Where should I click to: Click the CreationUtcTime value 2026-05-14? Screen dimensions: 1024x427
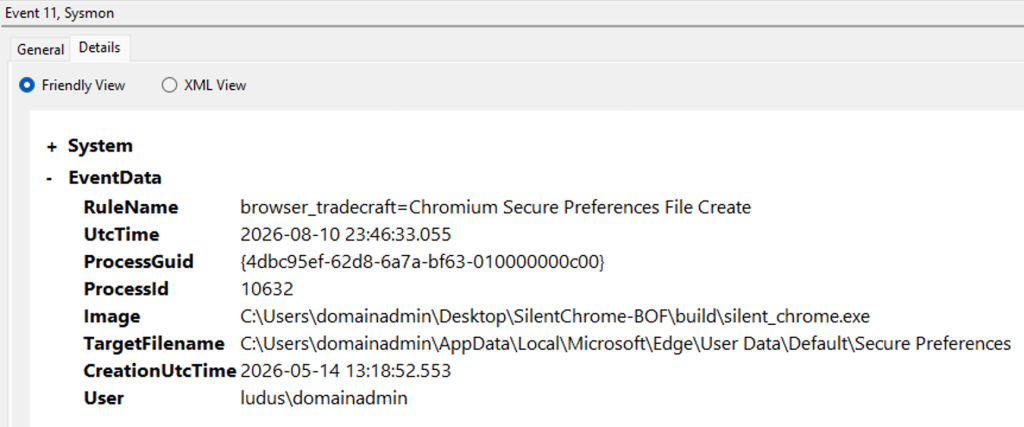click(x=345, y=371)
